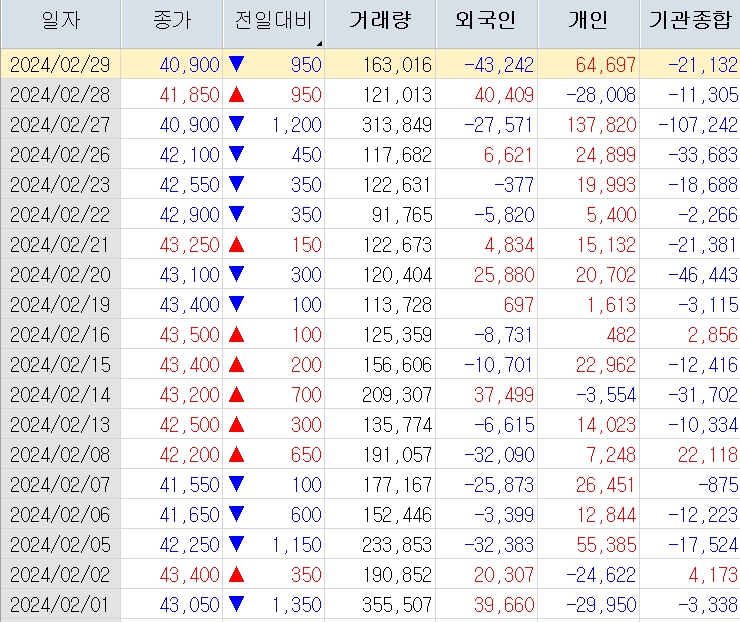
Task: Select the 2024/02/08 date cell
Action: (x=60, y=455)
